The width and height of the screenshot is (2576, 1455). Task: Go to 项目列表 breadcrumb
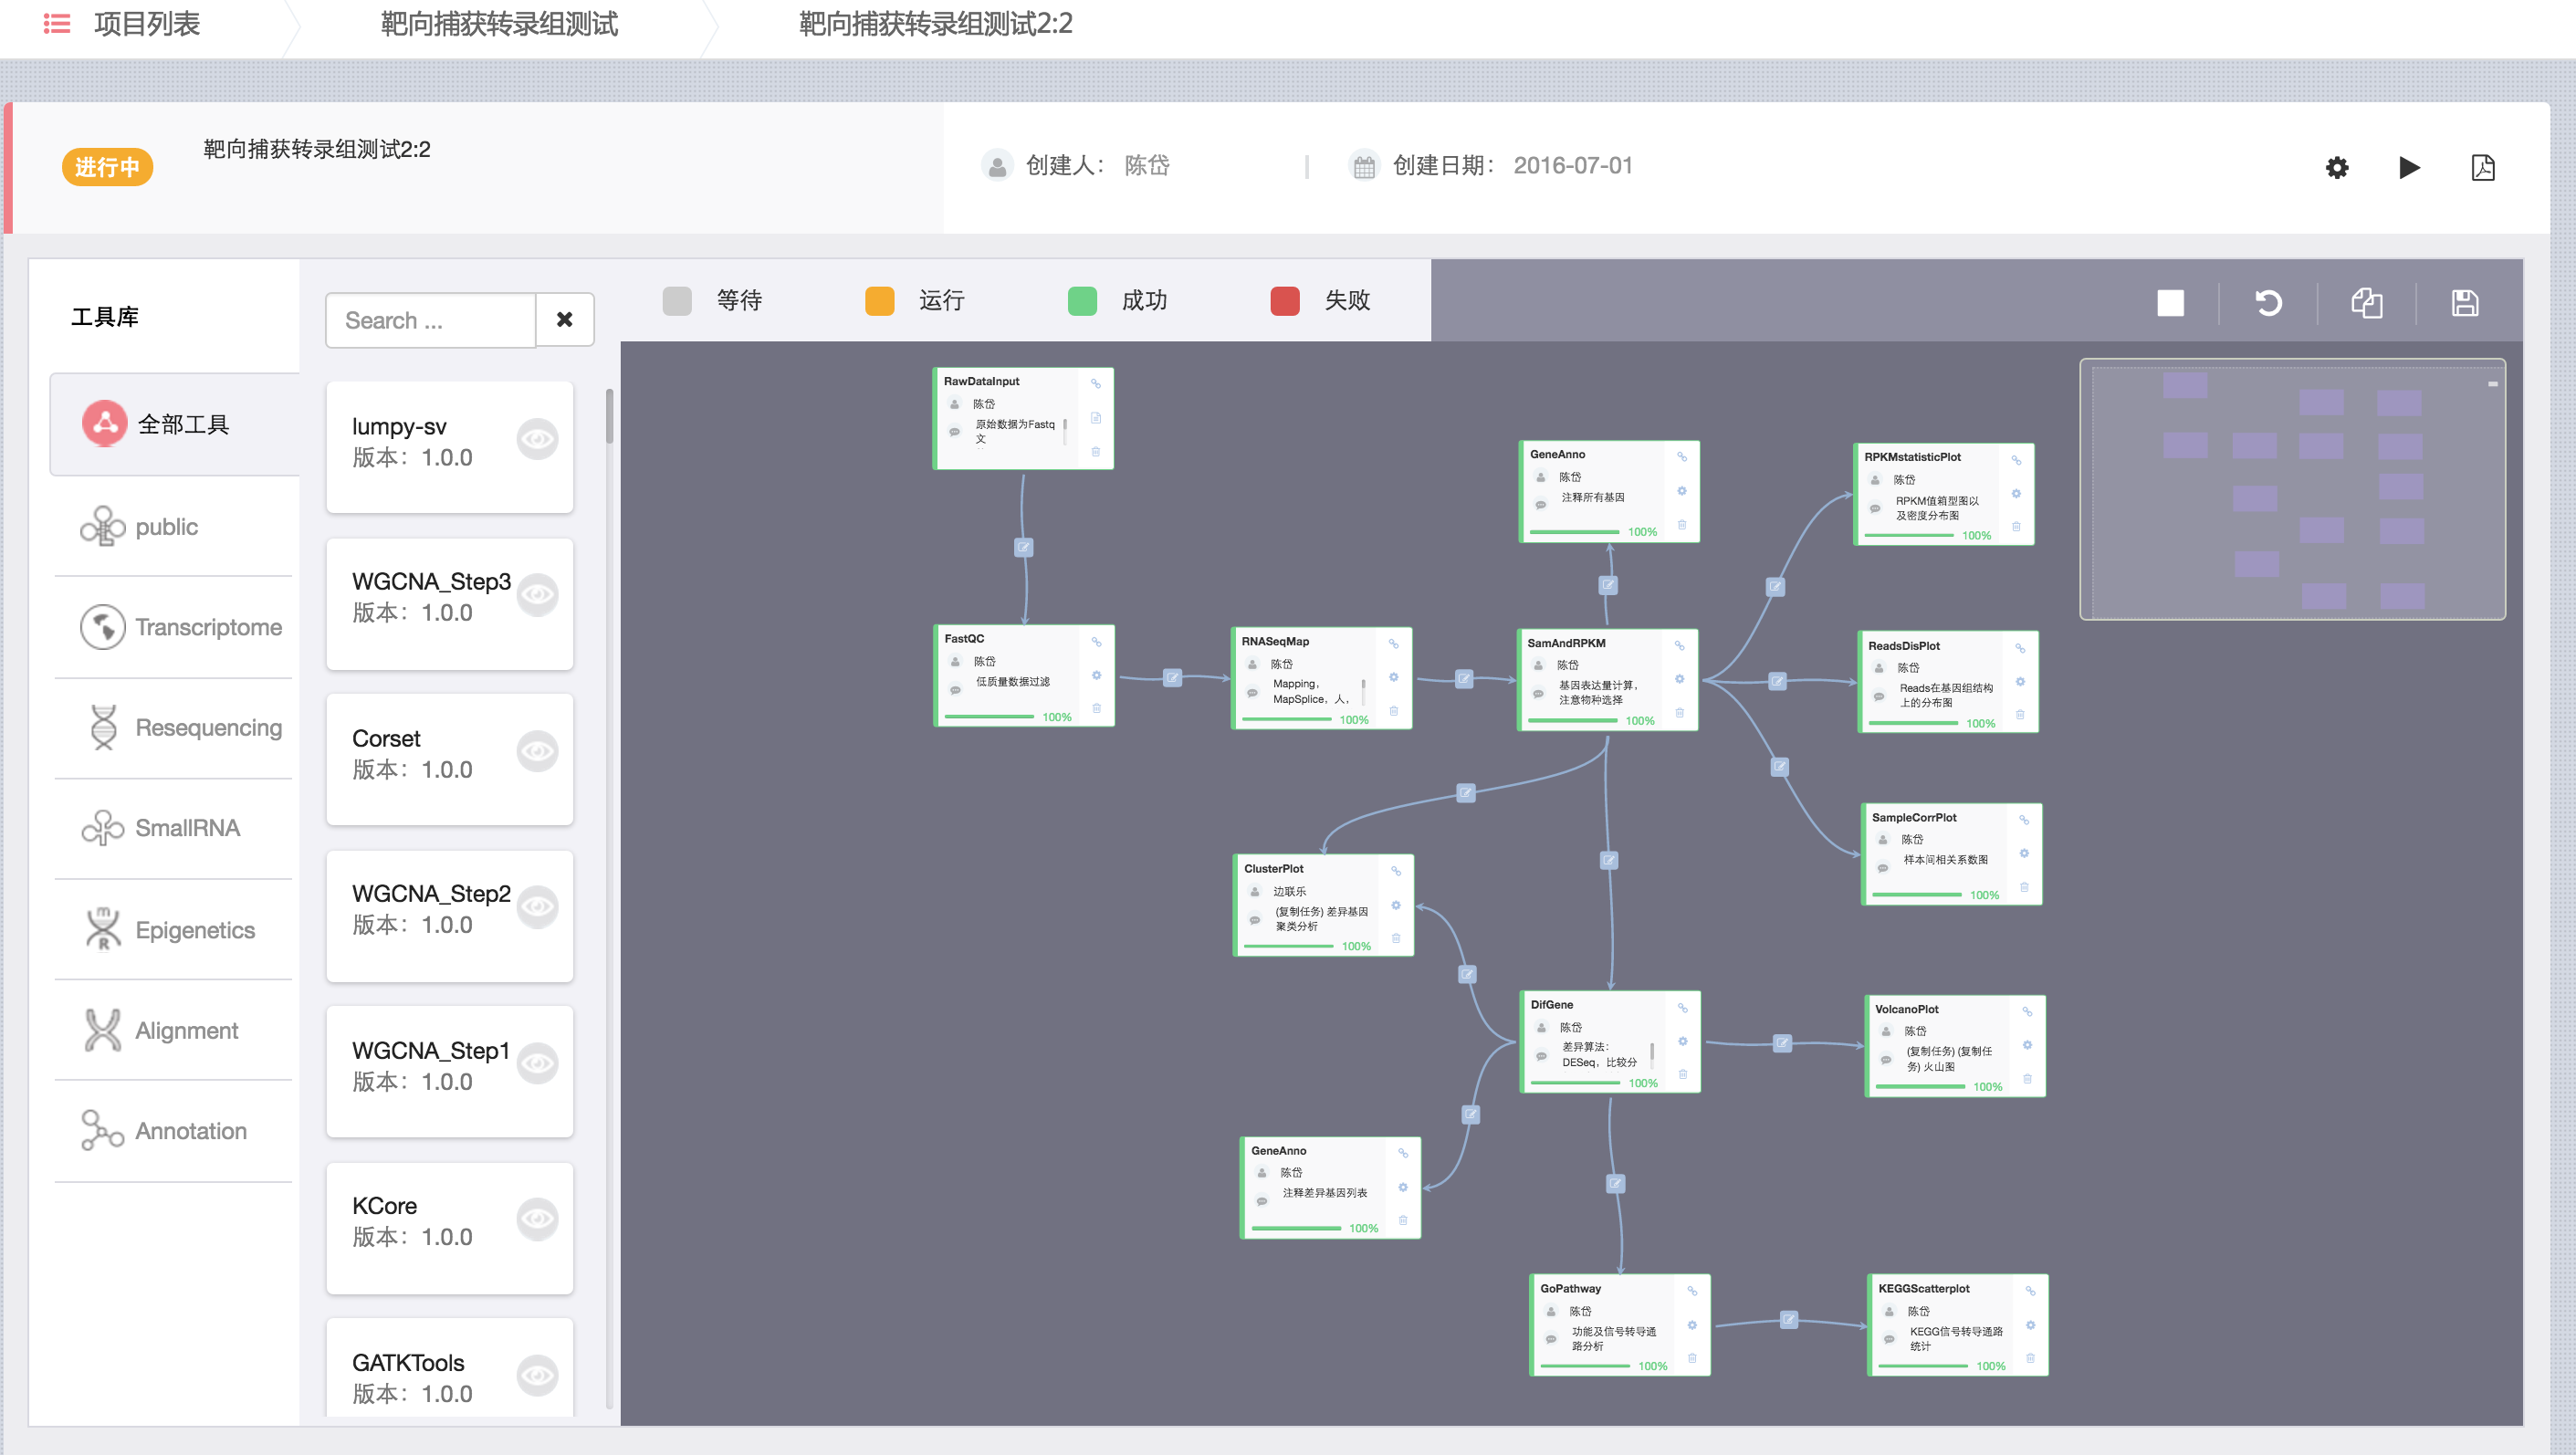(146, 23)
